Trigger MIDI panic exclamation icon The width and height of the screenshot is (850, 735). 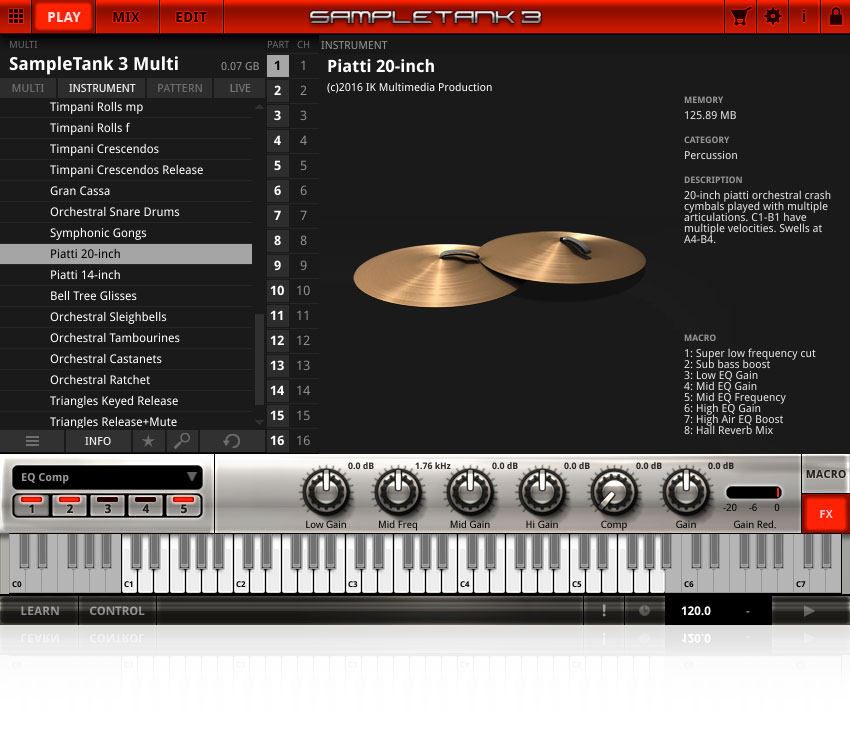click(604, 609)
